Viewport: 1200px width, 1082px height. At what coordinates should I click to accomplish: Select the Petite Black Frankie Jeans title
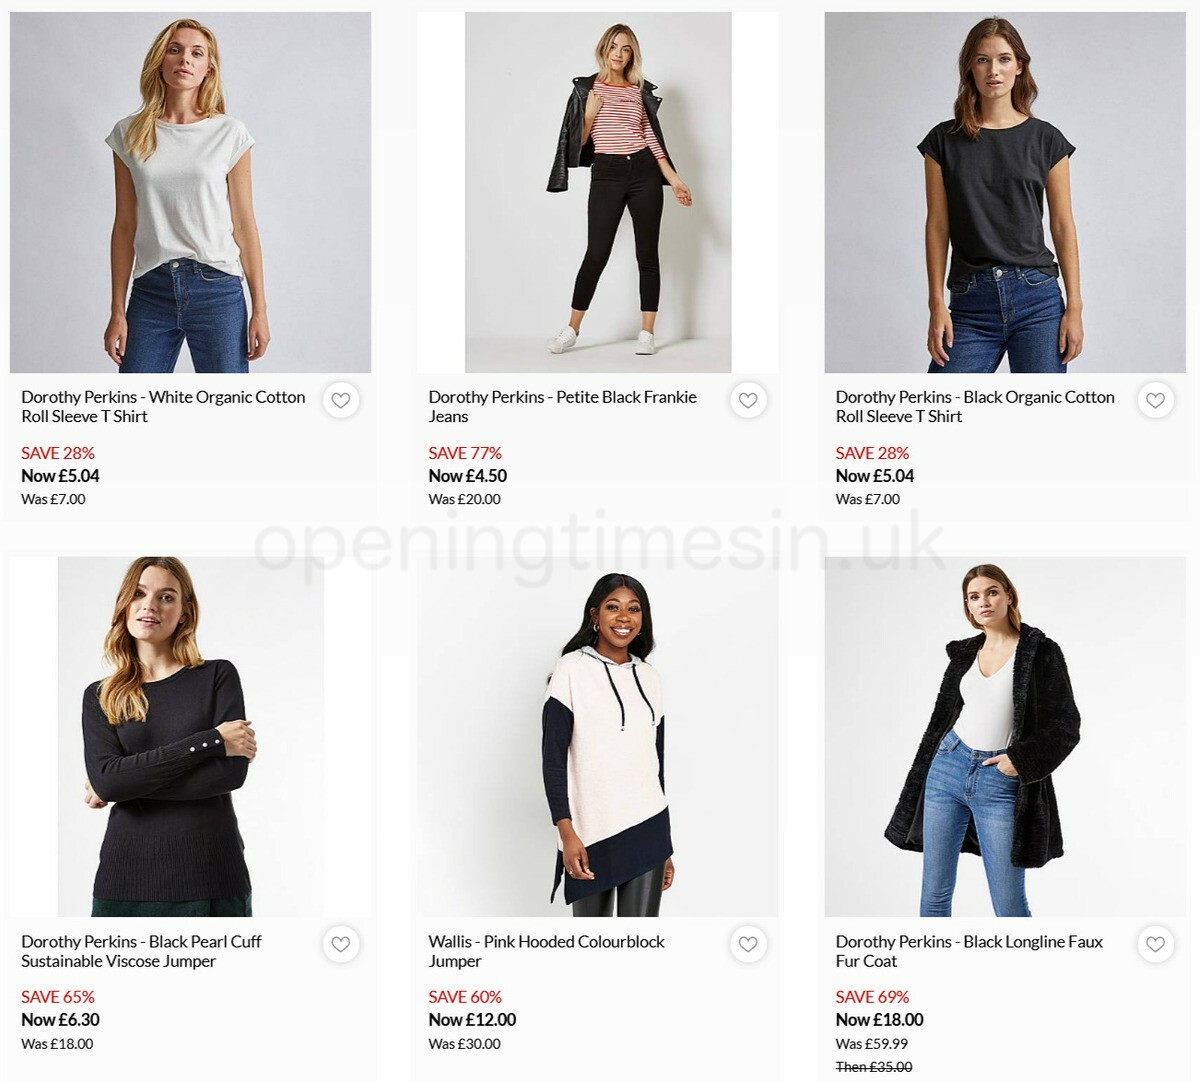point(562,406)
